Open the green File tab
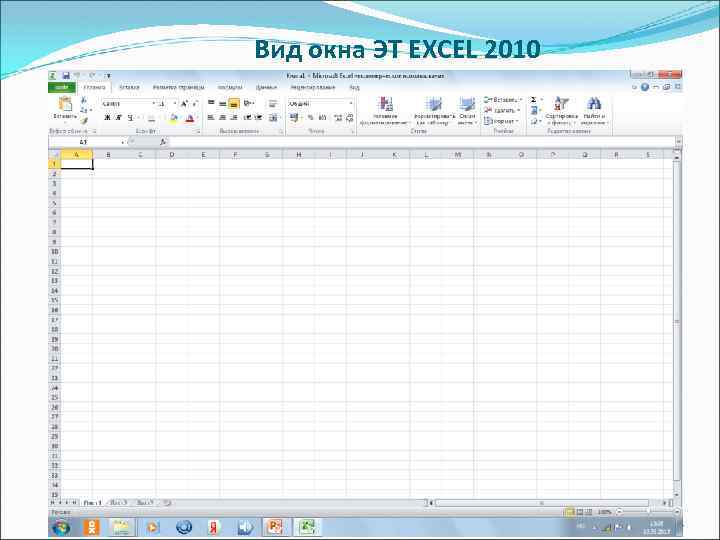Screen dimensions: 720x540 62,87
